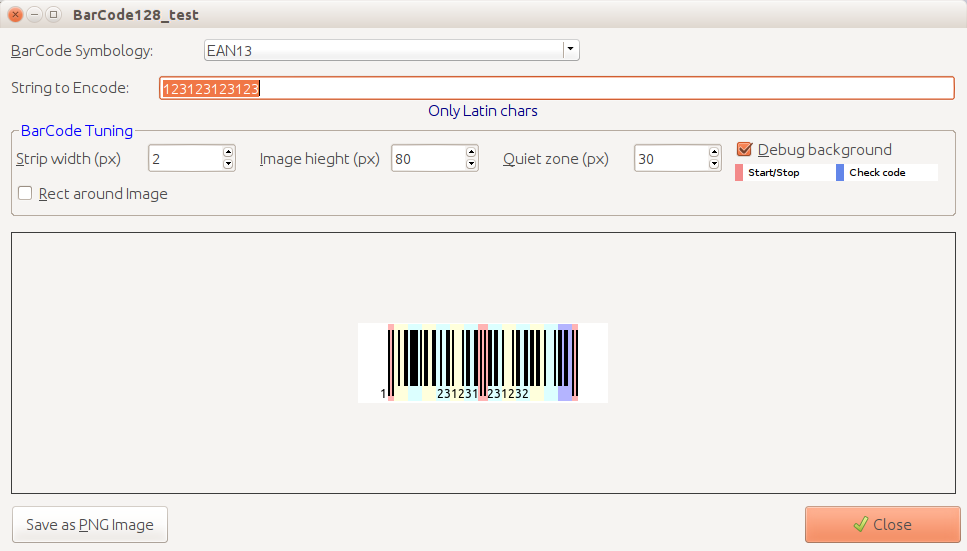Click the red Start/Stop color swatch

click(739, 173)
